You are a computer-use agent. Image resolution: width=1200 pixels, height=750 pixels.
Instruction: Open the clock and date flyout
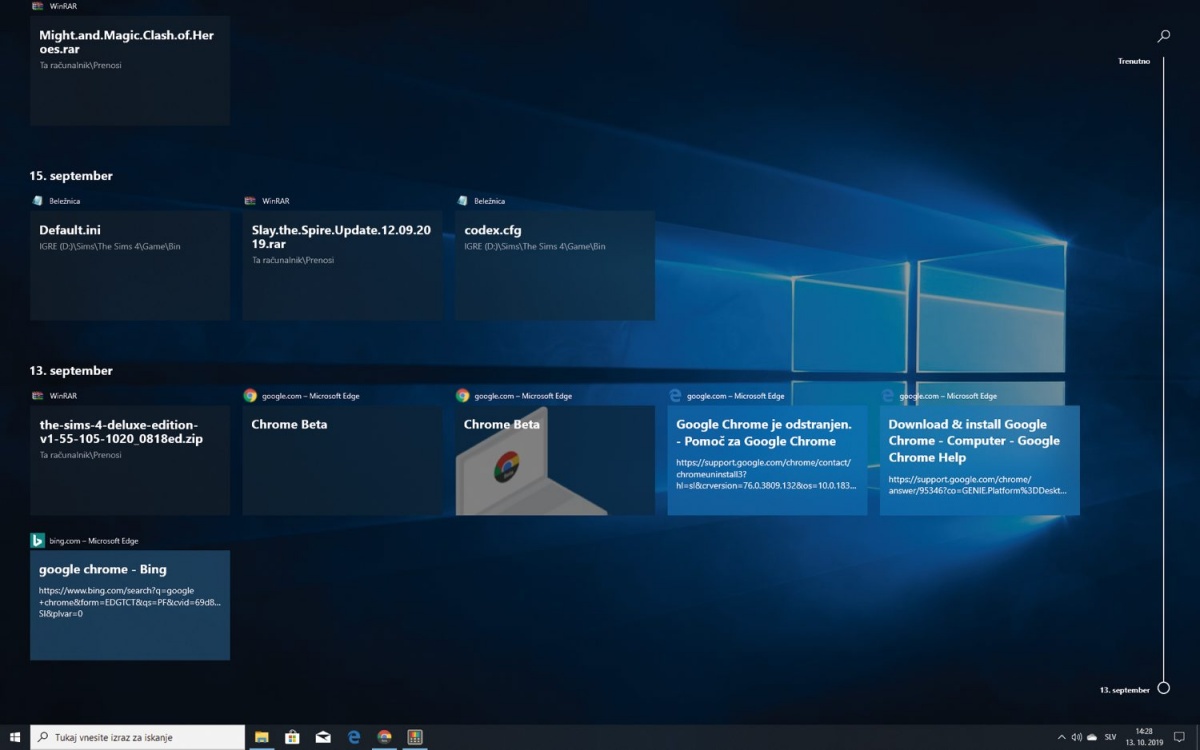click(1142, 737)
